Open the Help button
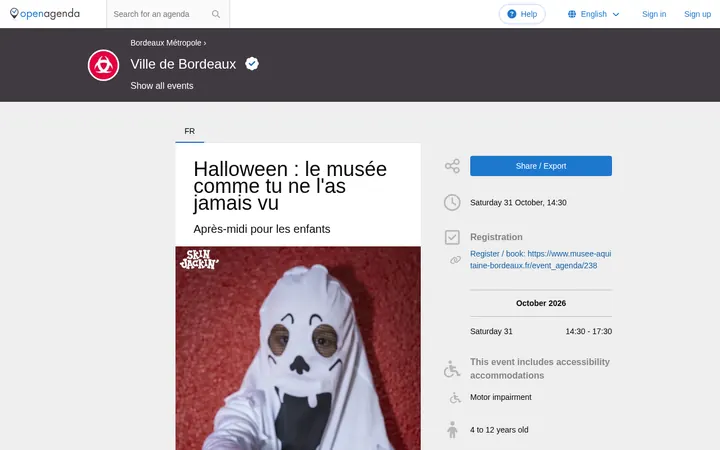 coord(522,14)
